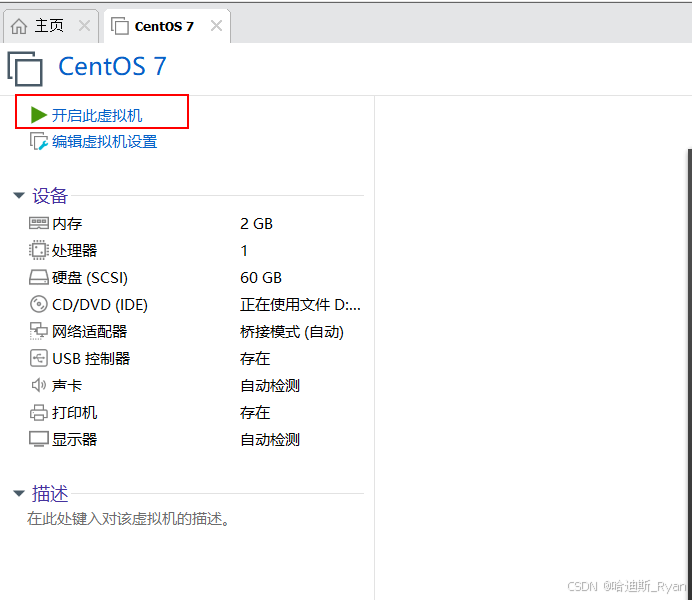Click the 设备 section header
692x600 pixels.
coord(49,195)
